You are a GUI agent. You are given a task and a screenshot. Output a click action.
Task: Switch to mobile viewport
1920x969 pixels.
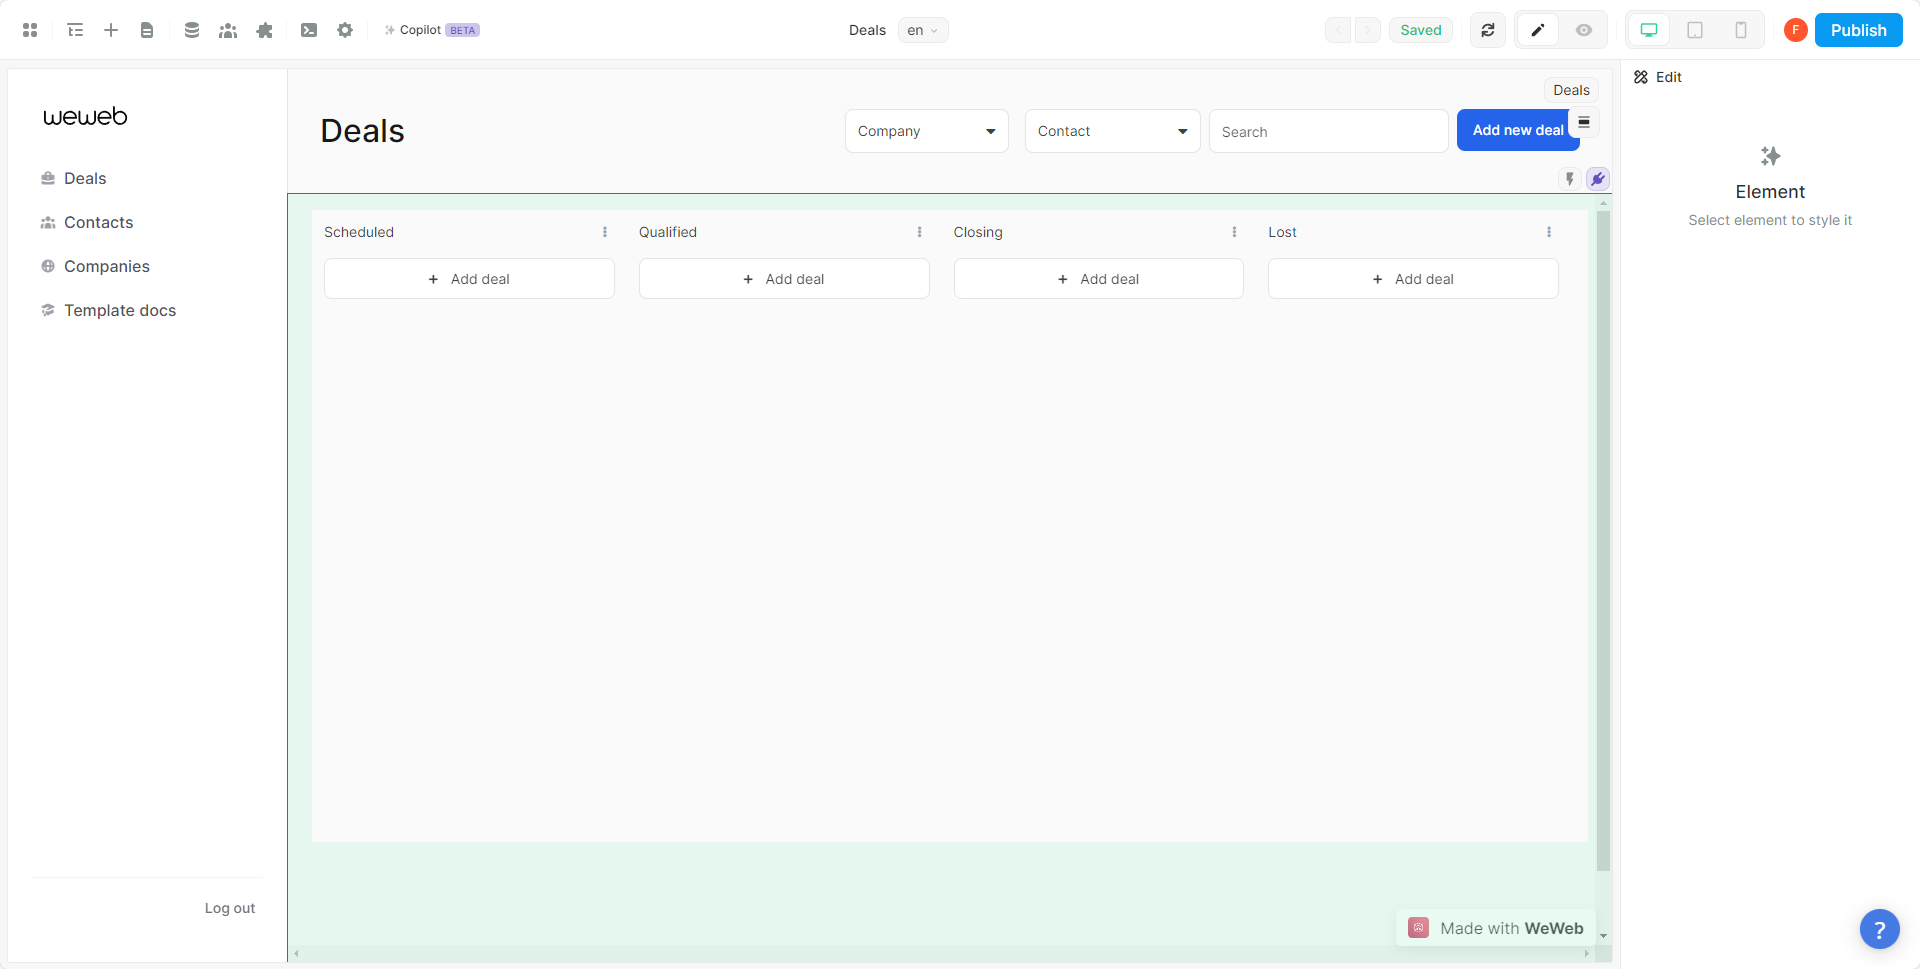click(1741, 30)
